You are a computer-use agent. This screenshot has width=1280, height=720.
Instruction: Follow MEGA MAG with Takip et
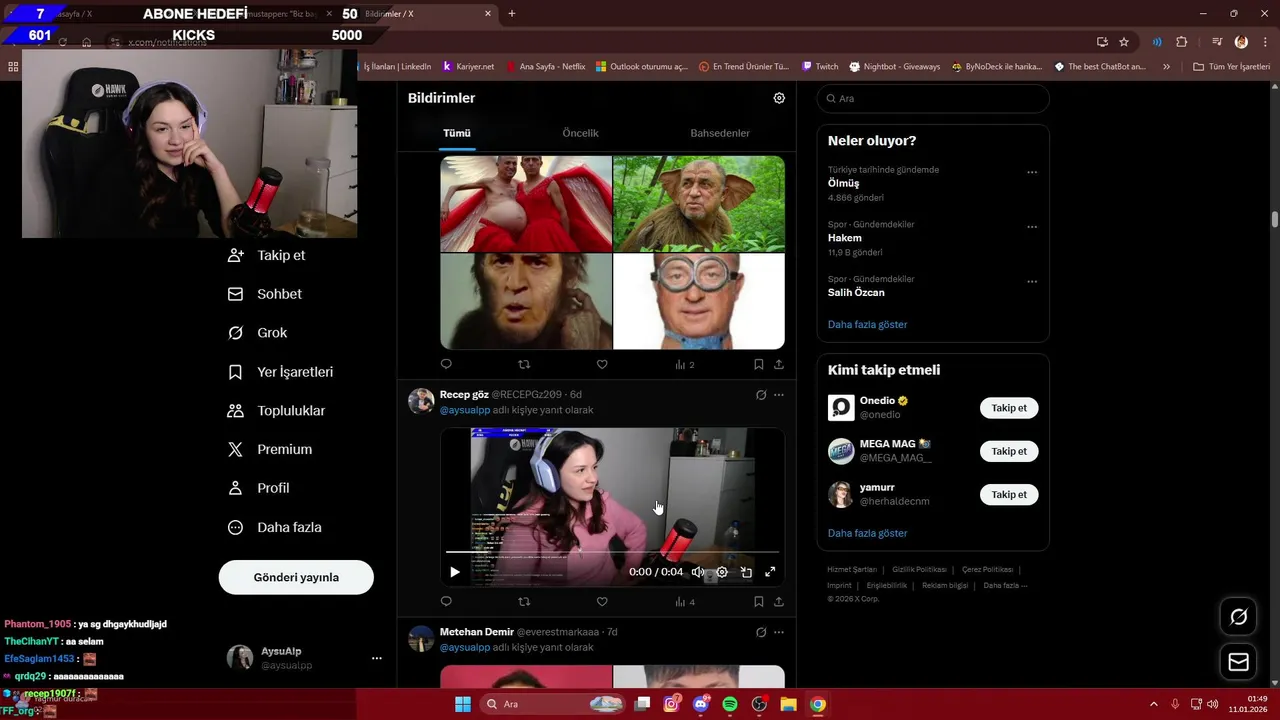(1009, 451)
